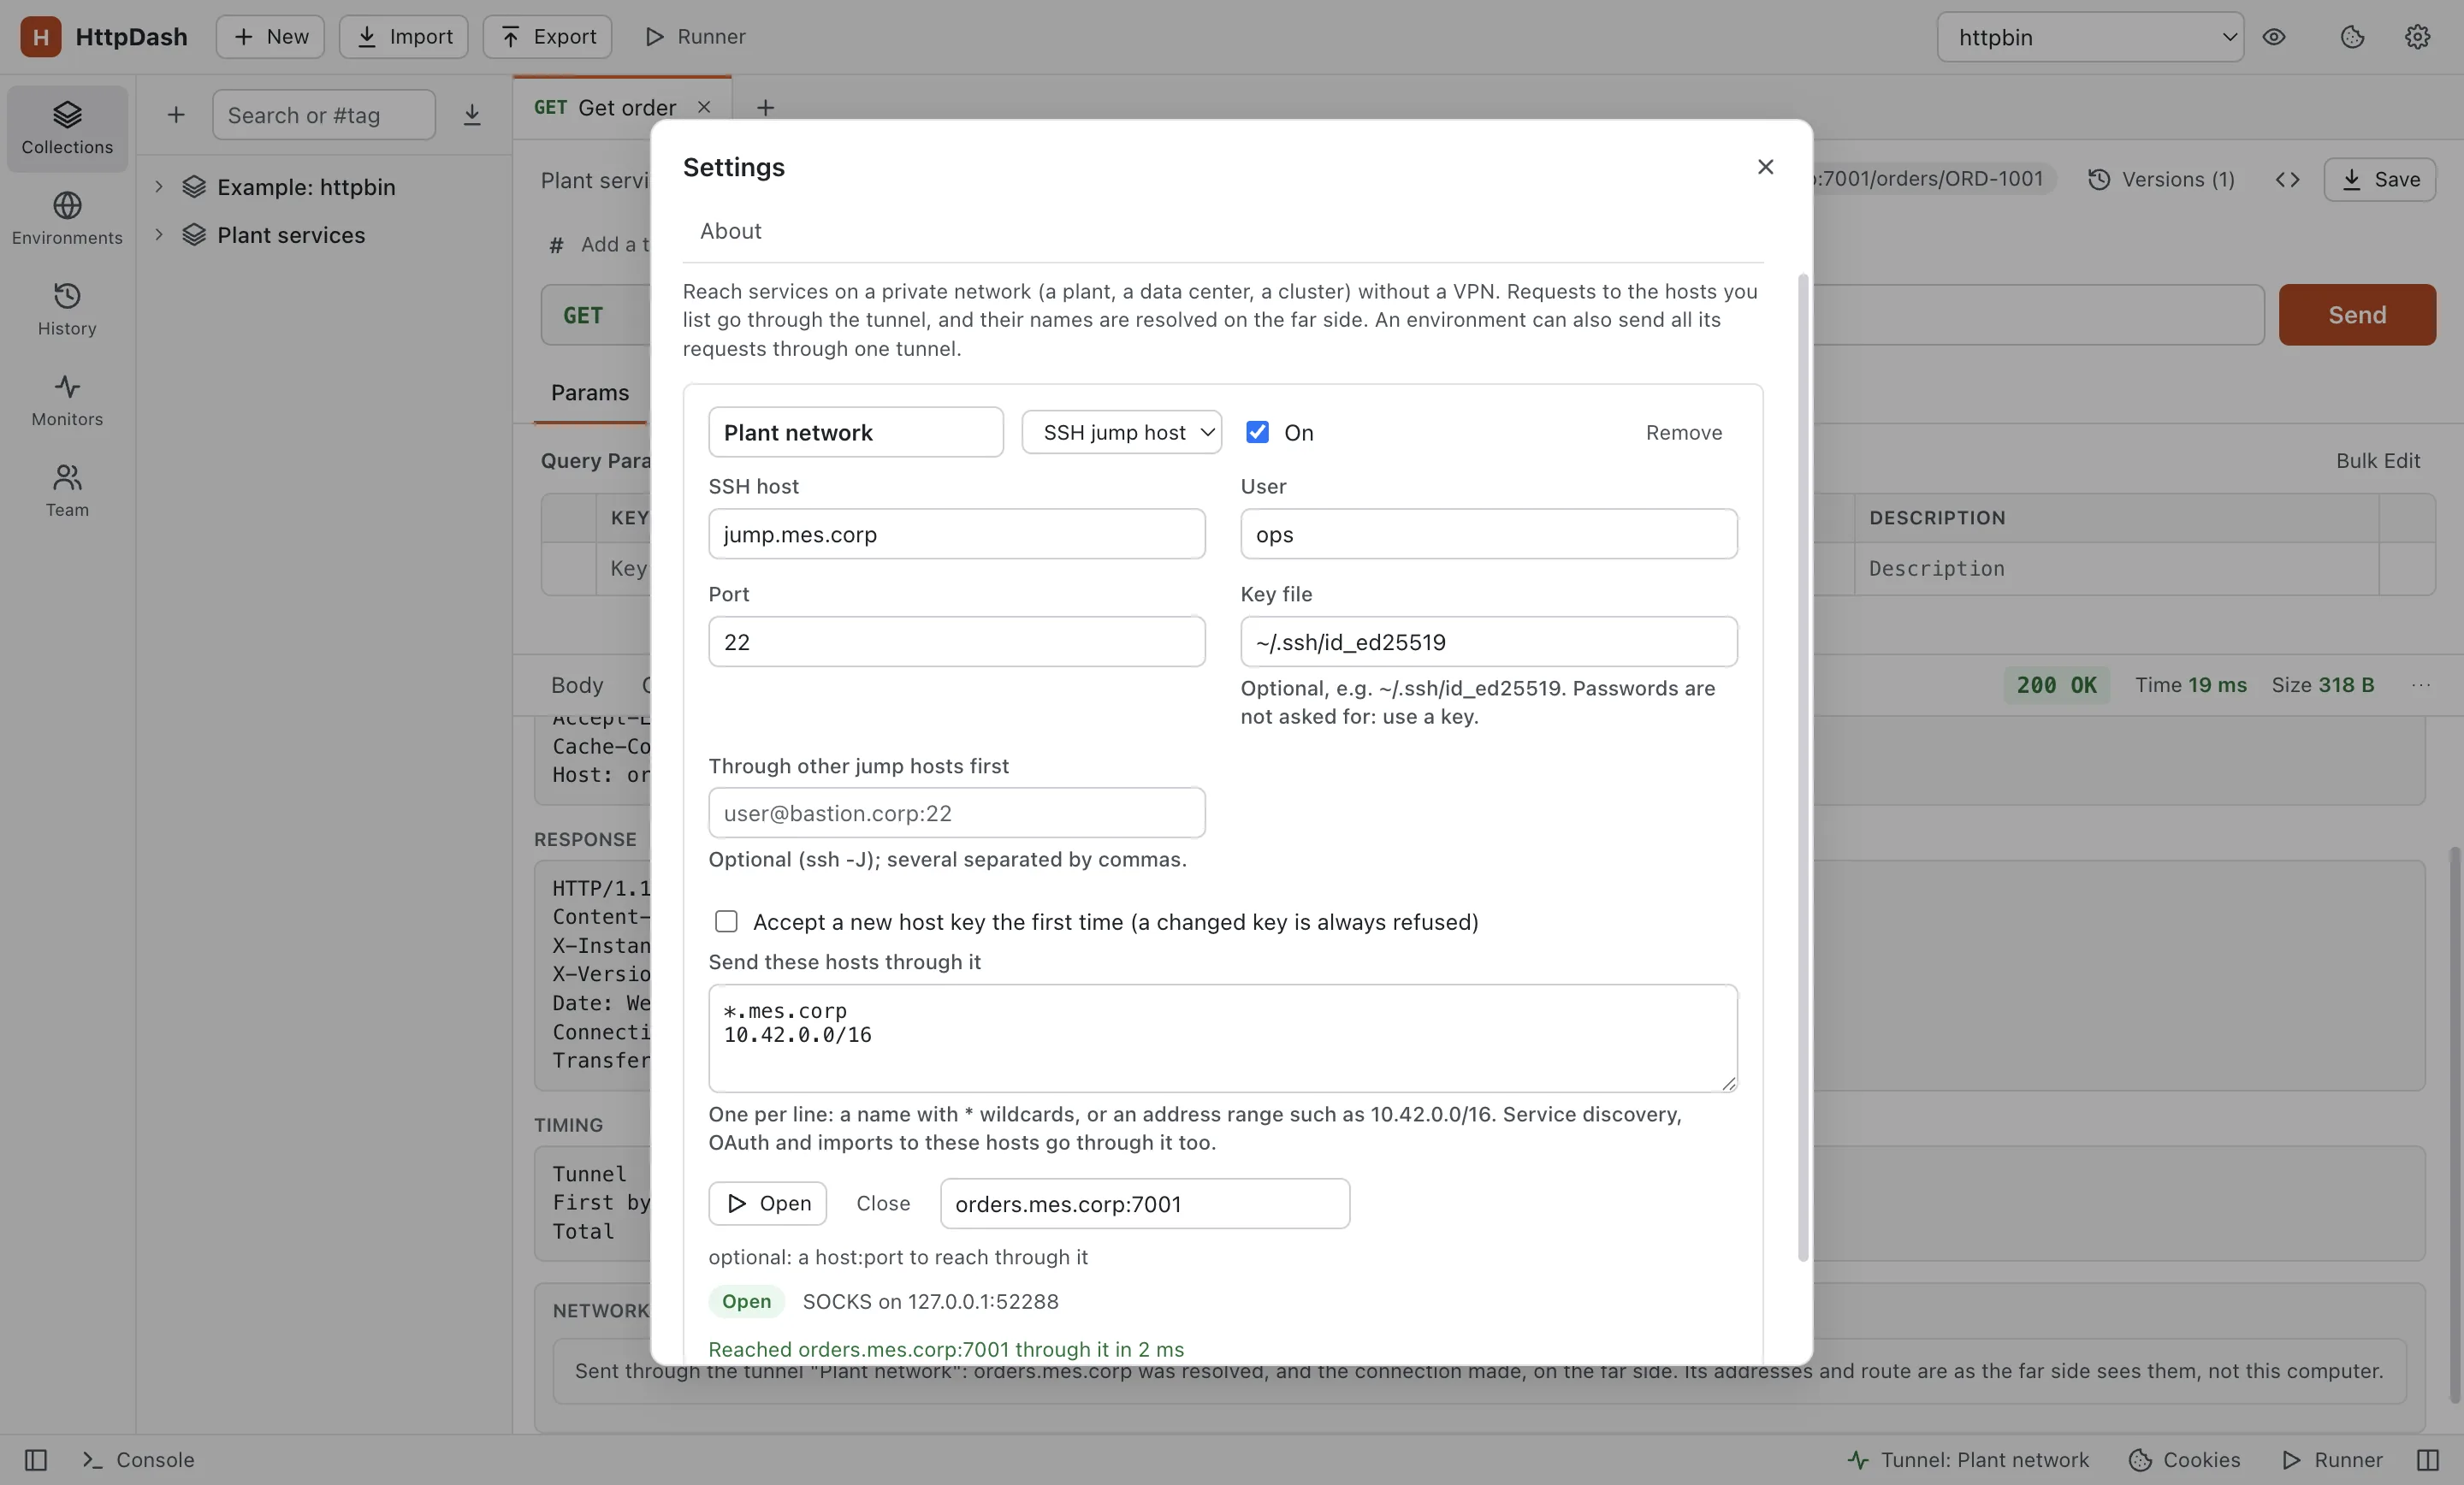Toggle the left sidebar panel icon

tap(36, 1460)
